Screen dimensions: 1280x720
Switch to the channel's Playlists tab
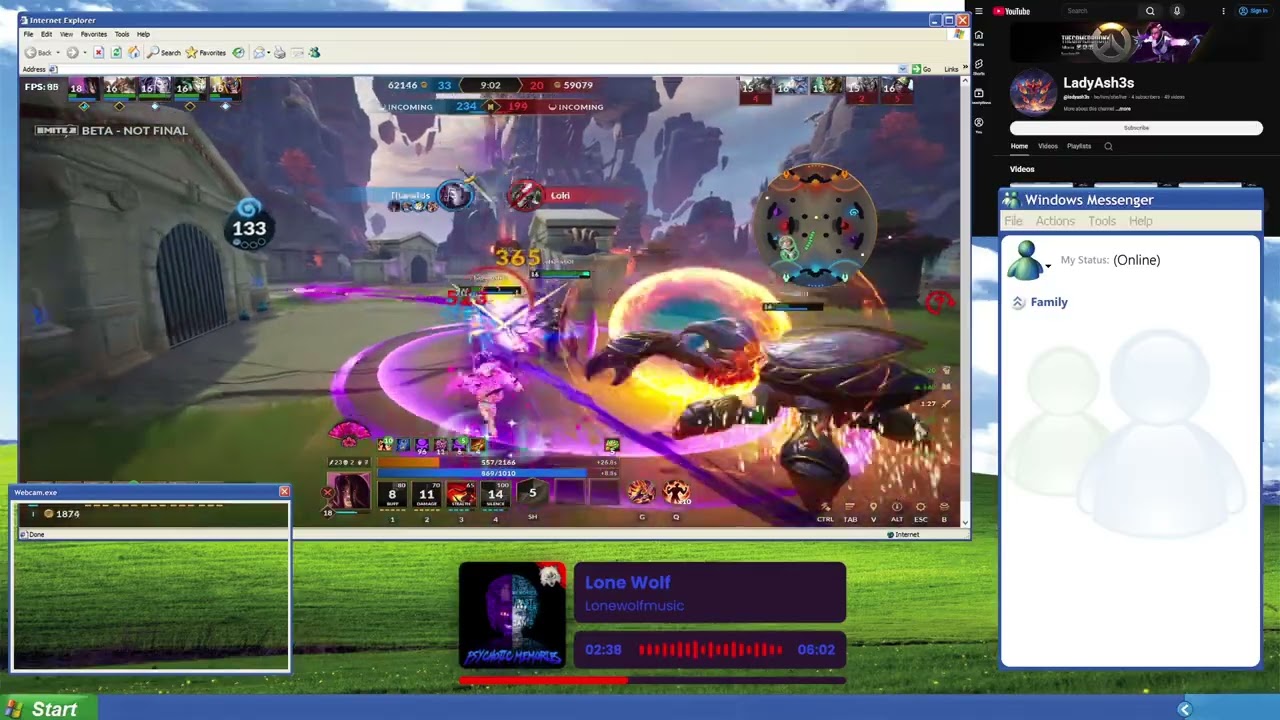(x=1079, y=146)
